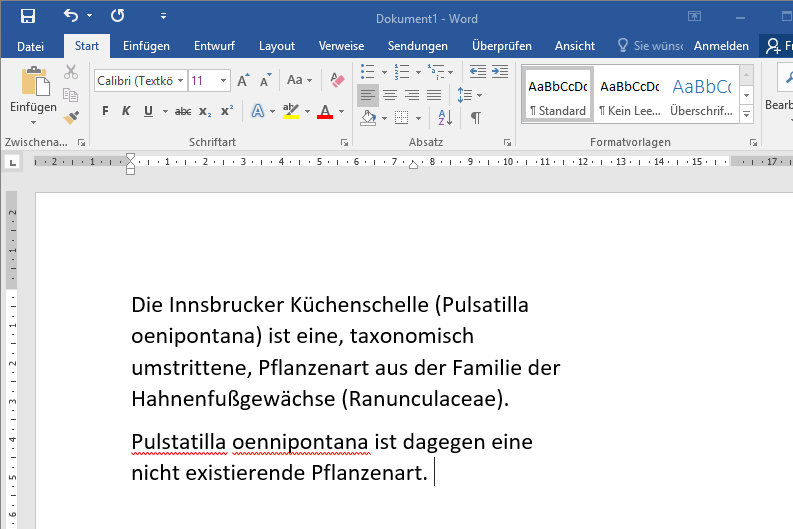Save the document with the floppy disk icon
Viewport: 793px width, 529px height.
click(28, 16)
